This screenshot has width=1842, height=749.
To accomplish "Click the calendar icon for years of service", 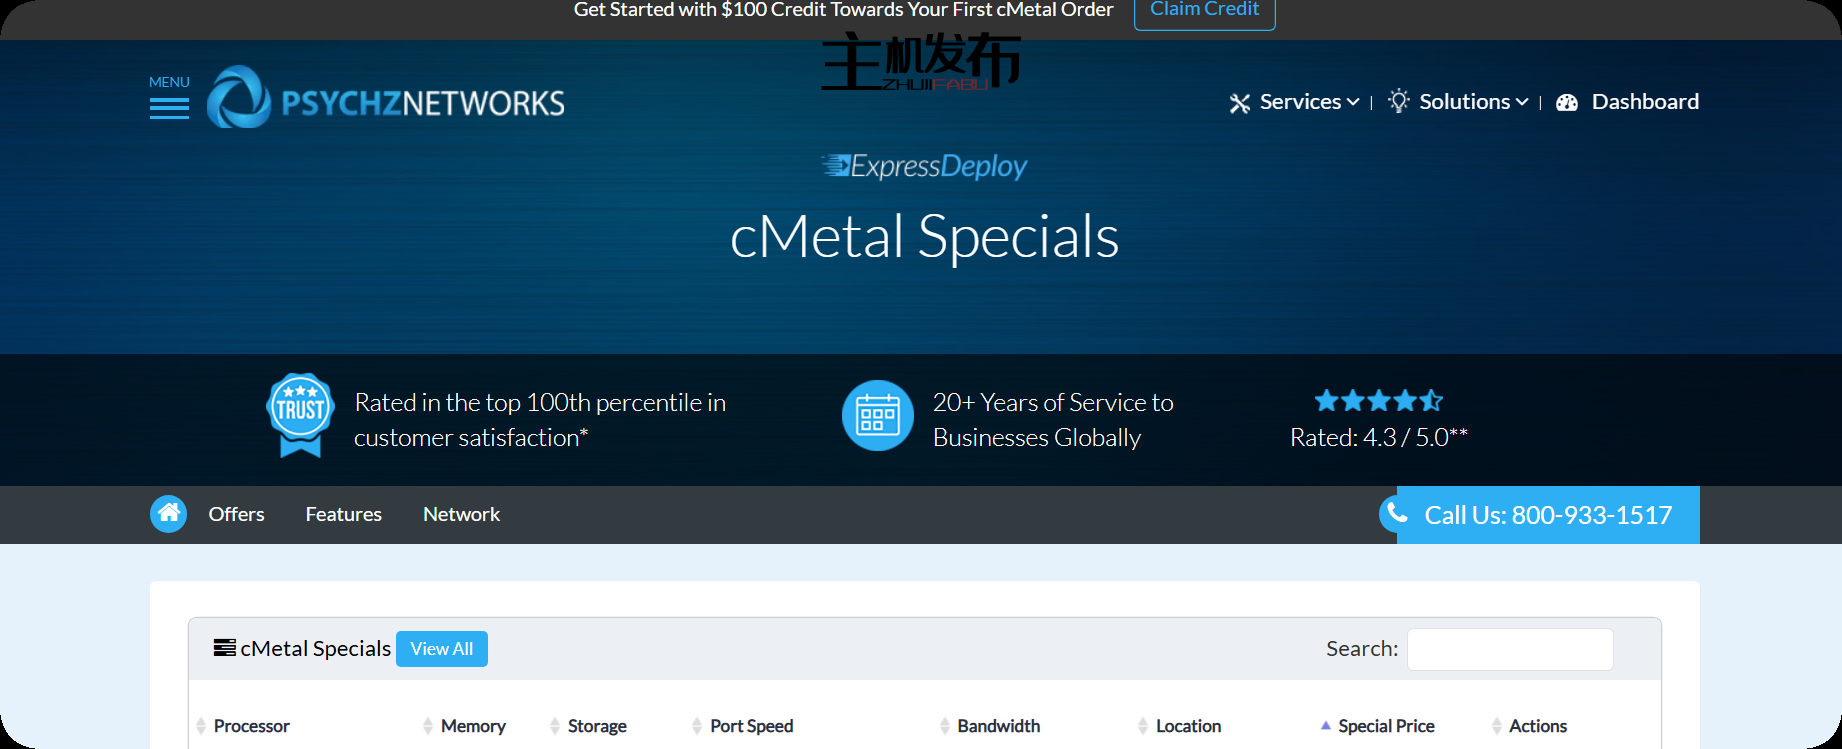I will point(877,415).
